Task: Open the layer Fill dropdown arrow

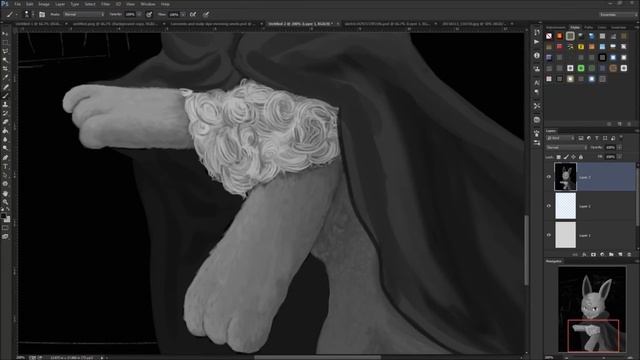Action: pos(619,157)
